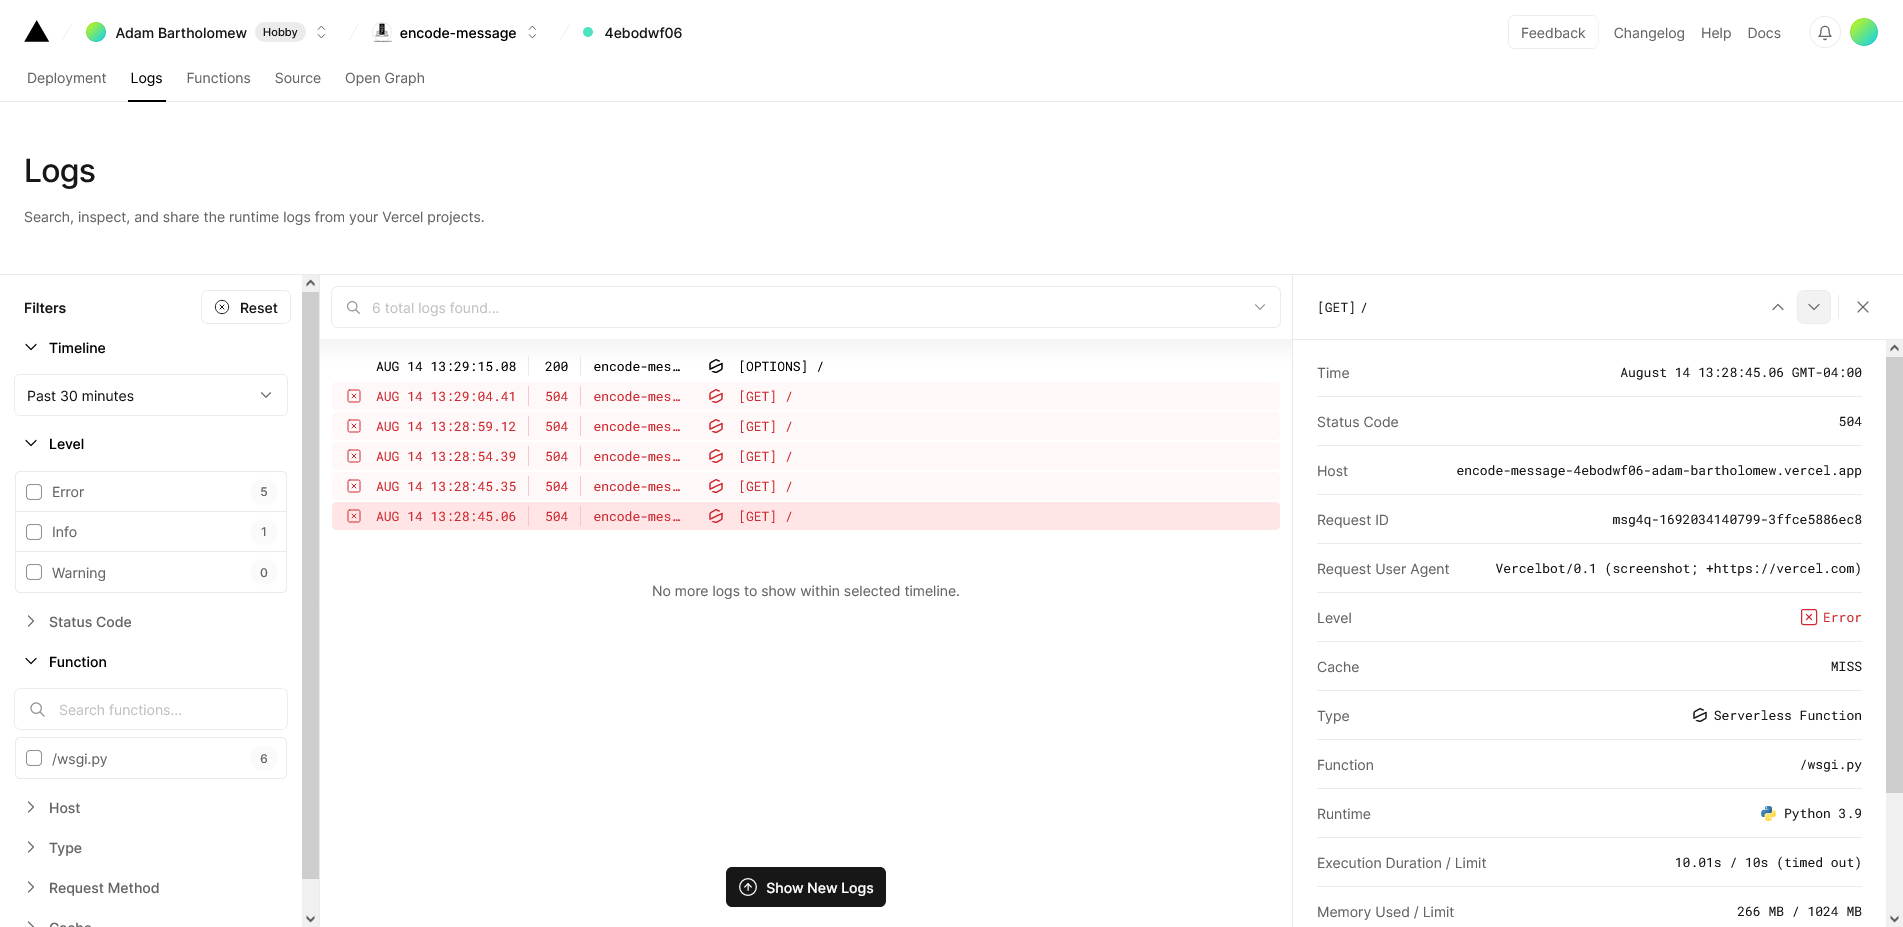Toggle the /wsgi.py function checkbox
The height and width of the screenshot is (927, 1903).
34,758
